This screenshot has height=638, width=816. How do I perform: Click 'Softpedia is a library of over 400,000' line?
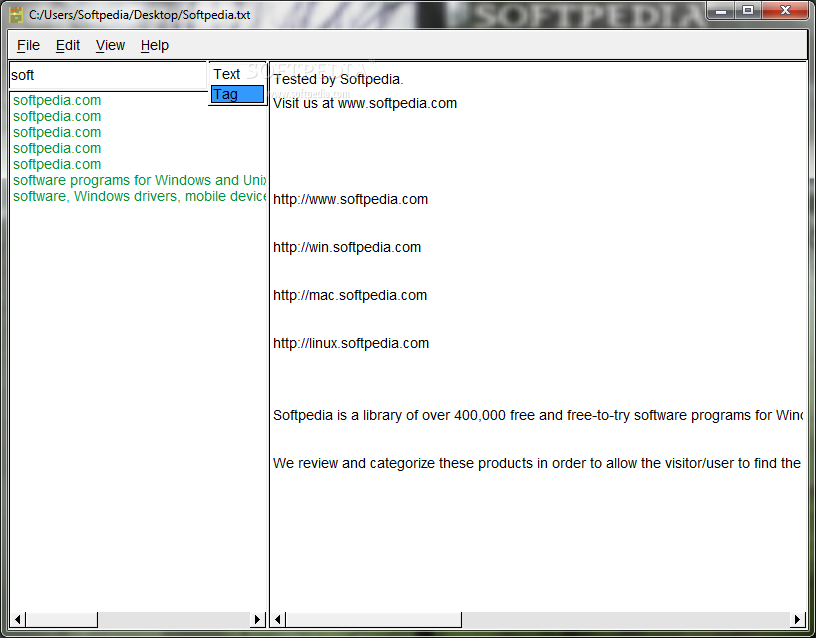coord(538,415)
